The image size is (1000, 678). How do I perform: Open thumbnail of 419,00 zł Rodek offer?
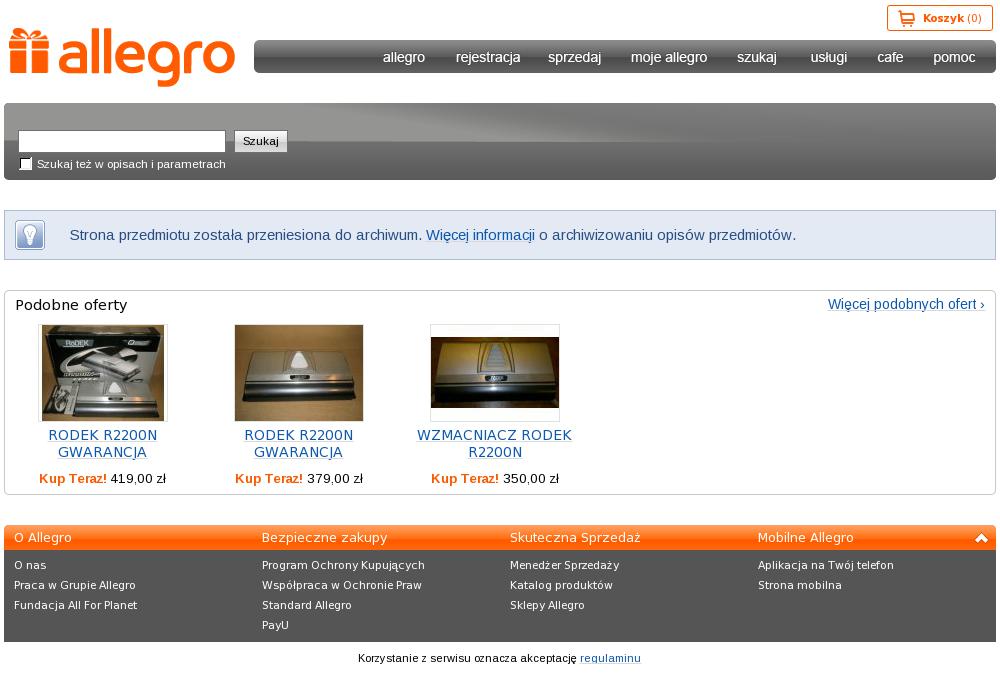[x=103, y=373]
